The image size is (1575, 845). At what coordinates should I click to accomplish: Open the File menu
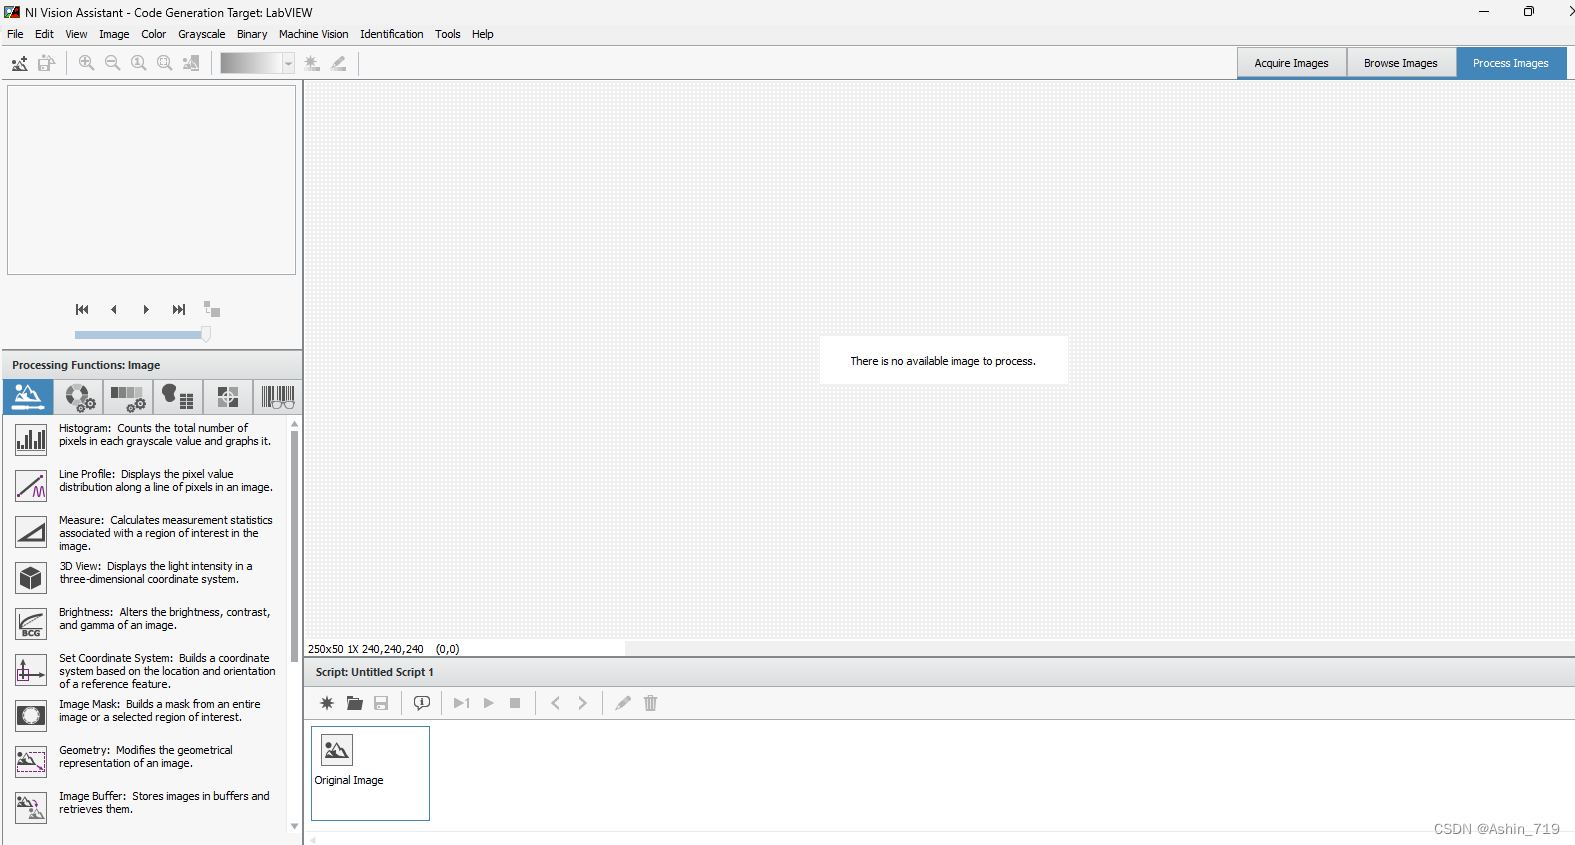coord(15,34)
